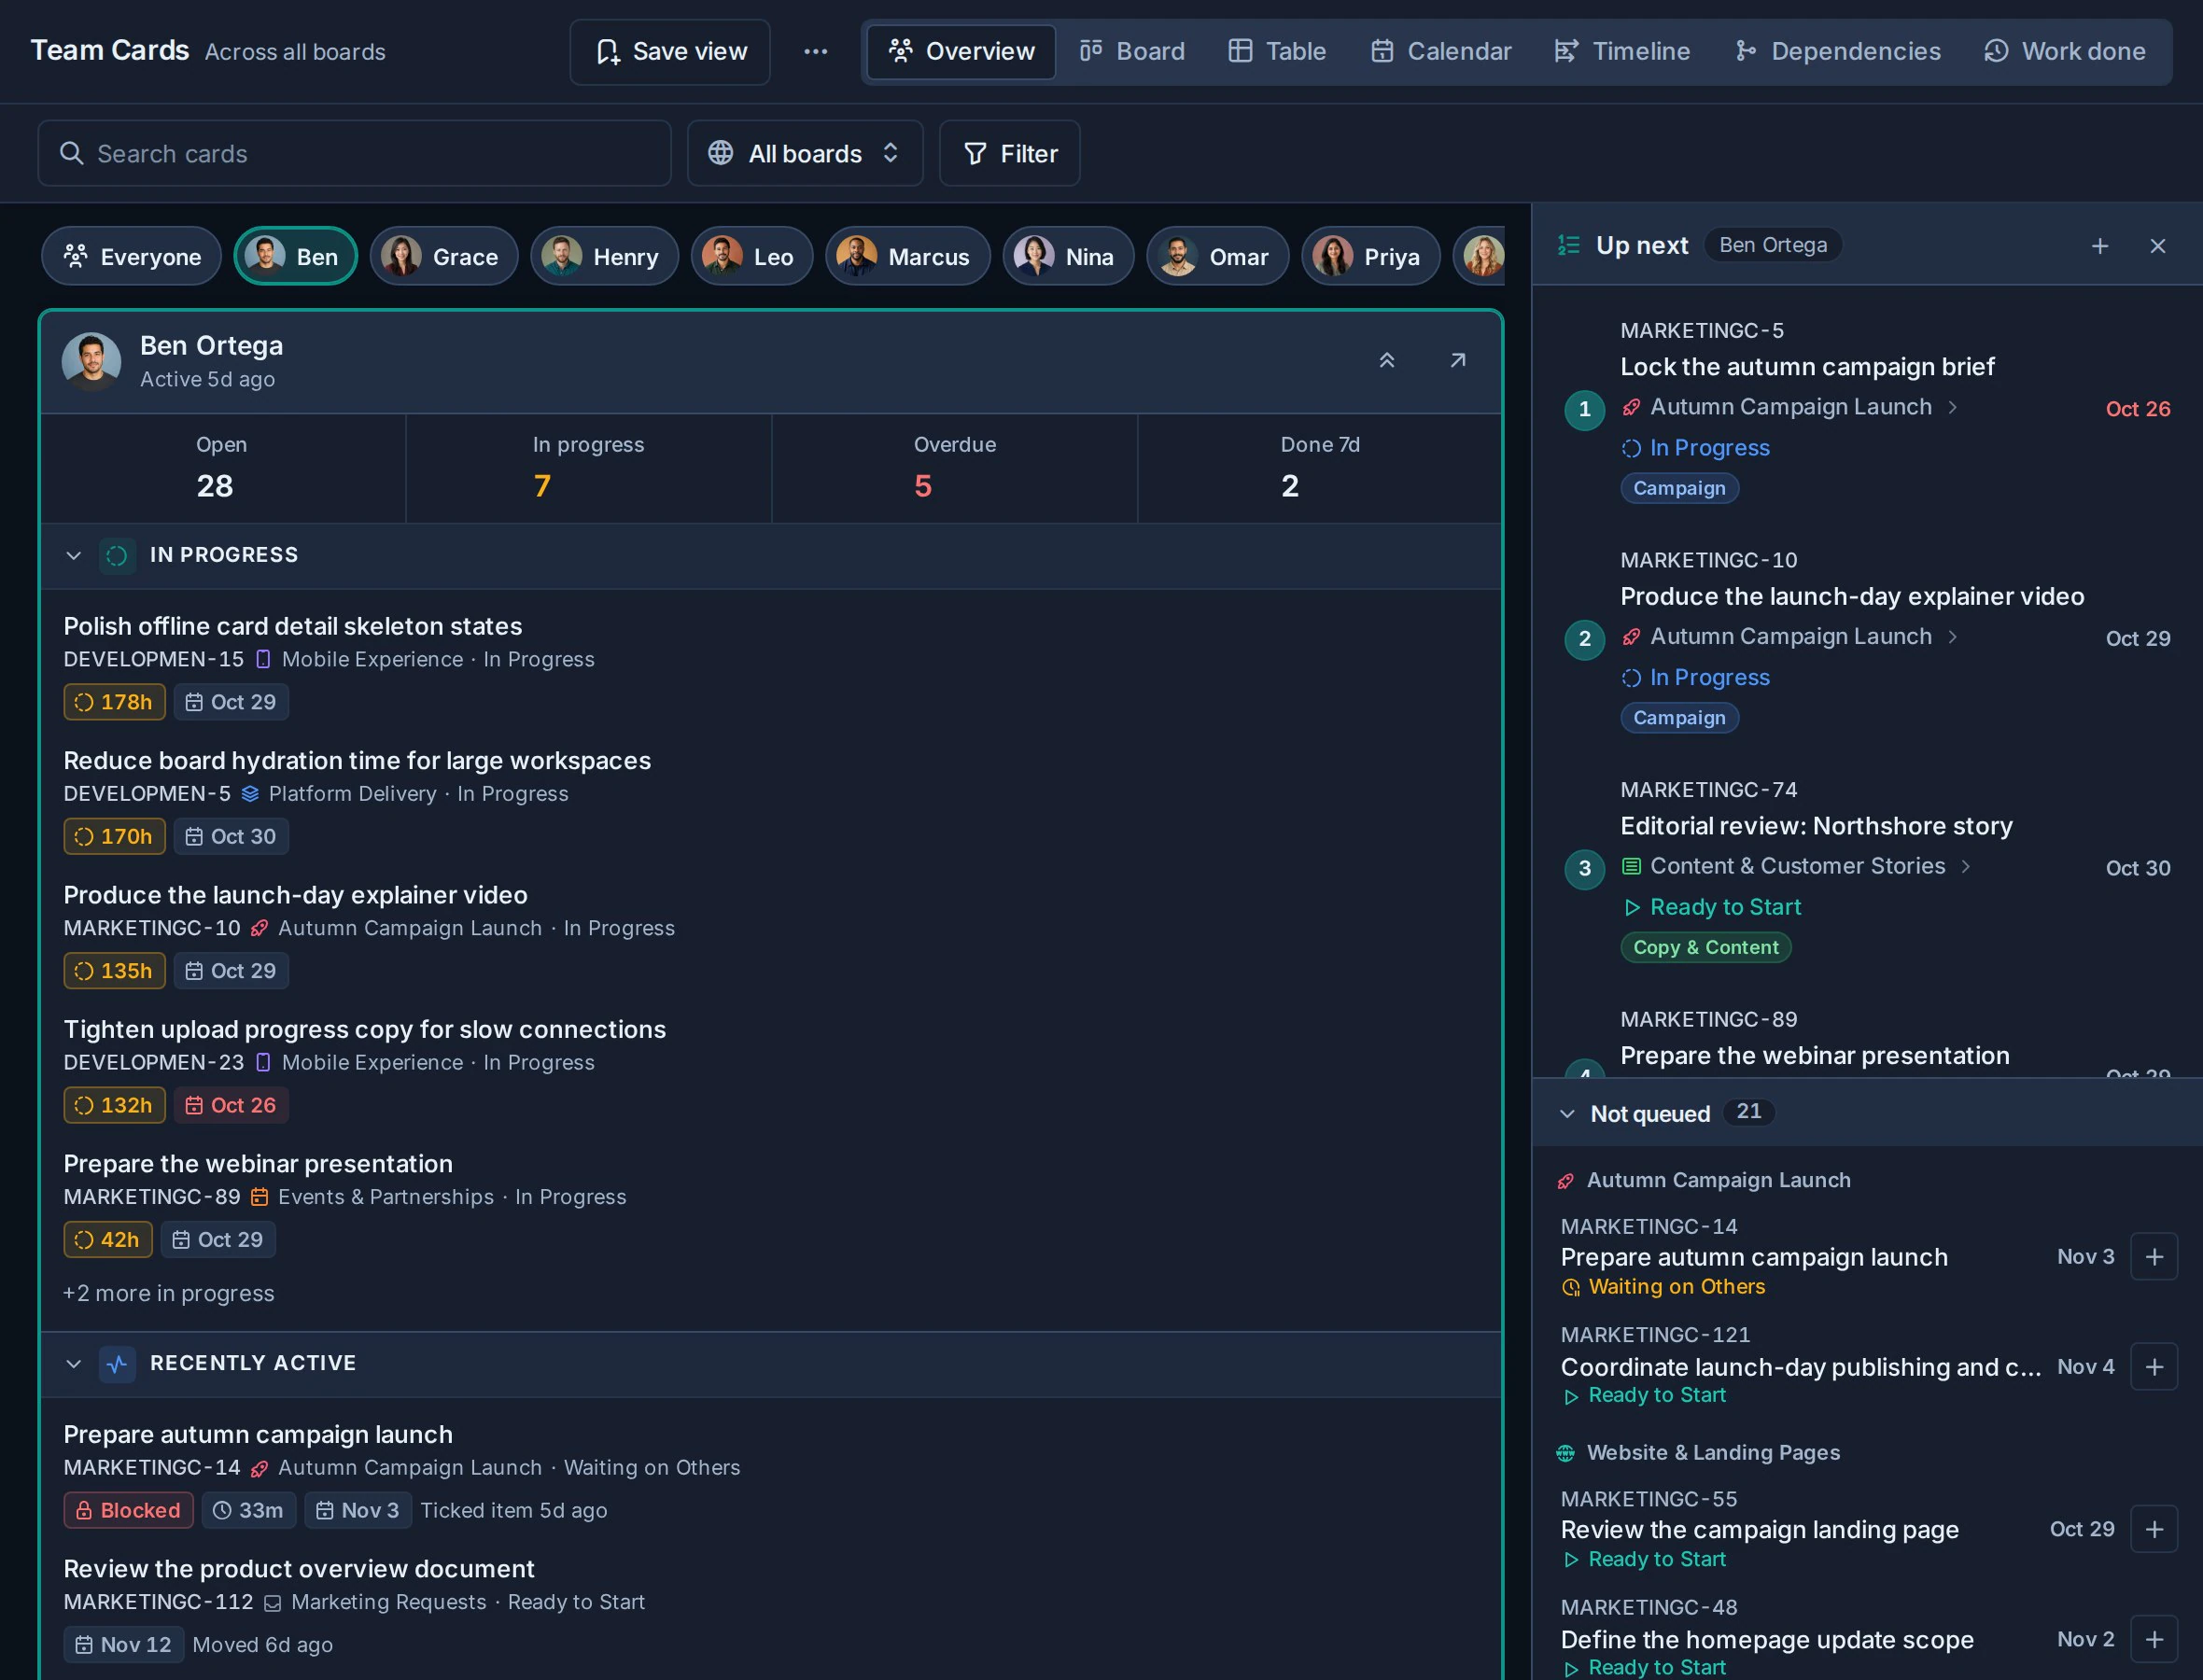Viewport: 2203px width, 1680px height.
Task: Show +2 more in progress cards
Action: coord(168,1293)
